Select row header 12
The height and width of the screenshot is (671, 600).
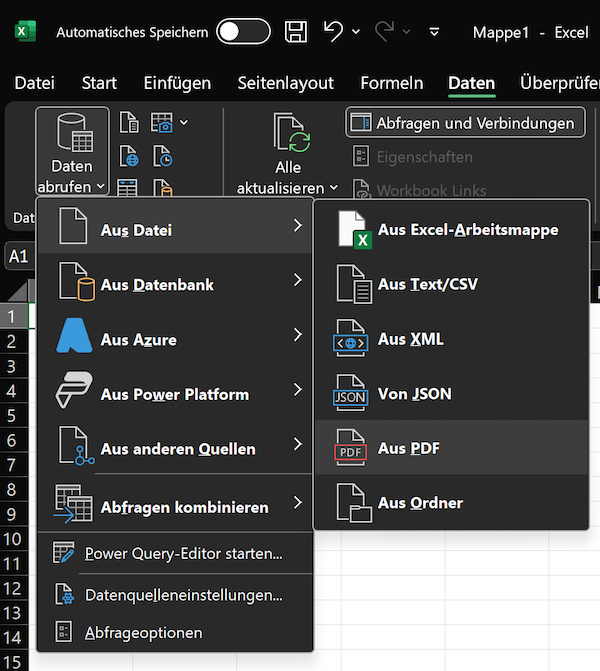click(14, 588)
